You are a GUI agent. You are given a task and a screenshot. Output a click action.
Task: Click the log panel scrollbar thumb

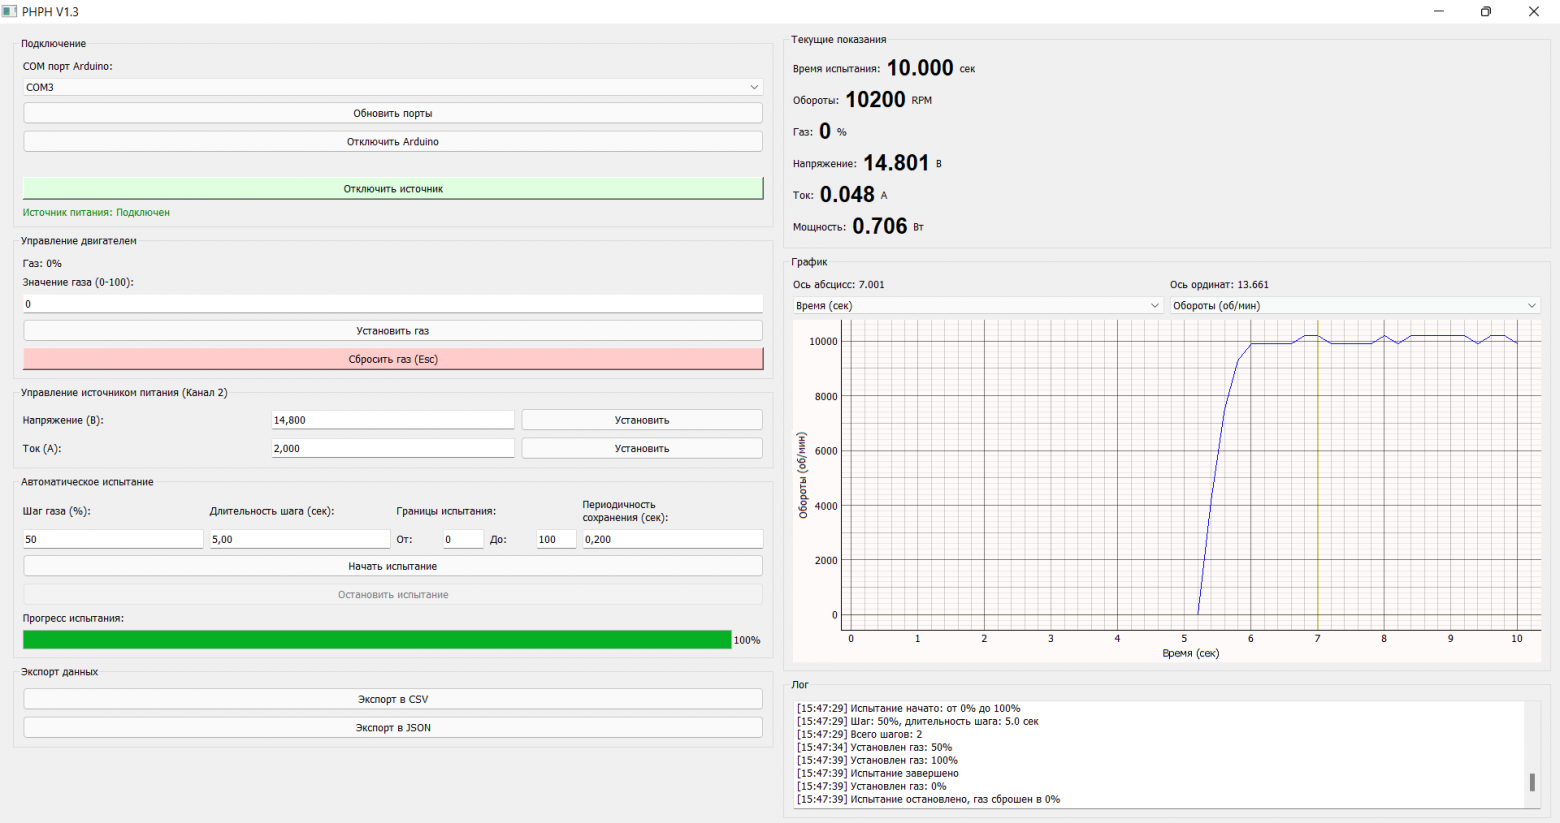click(1532, 782)
